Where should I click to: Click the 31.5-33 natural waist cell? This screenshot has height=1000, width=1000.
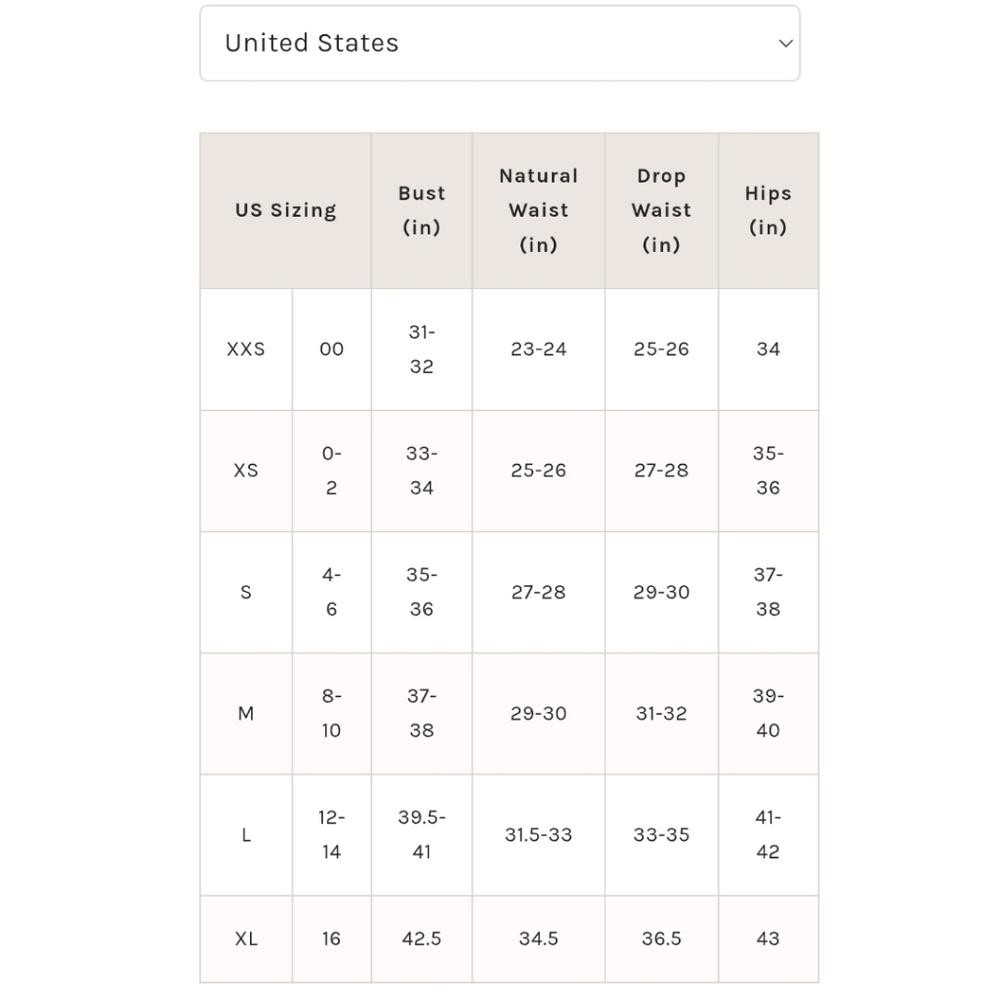tap(538, 835)
